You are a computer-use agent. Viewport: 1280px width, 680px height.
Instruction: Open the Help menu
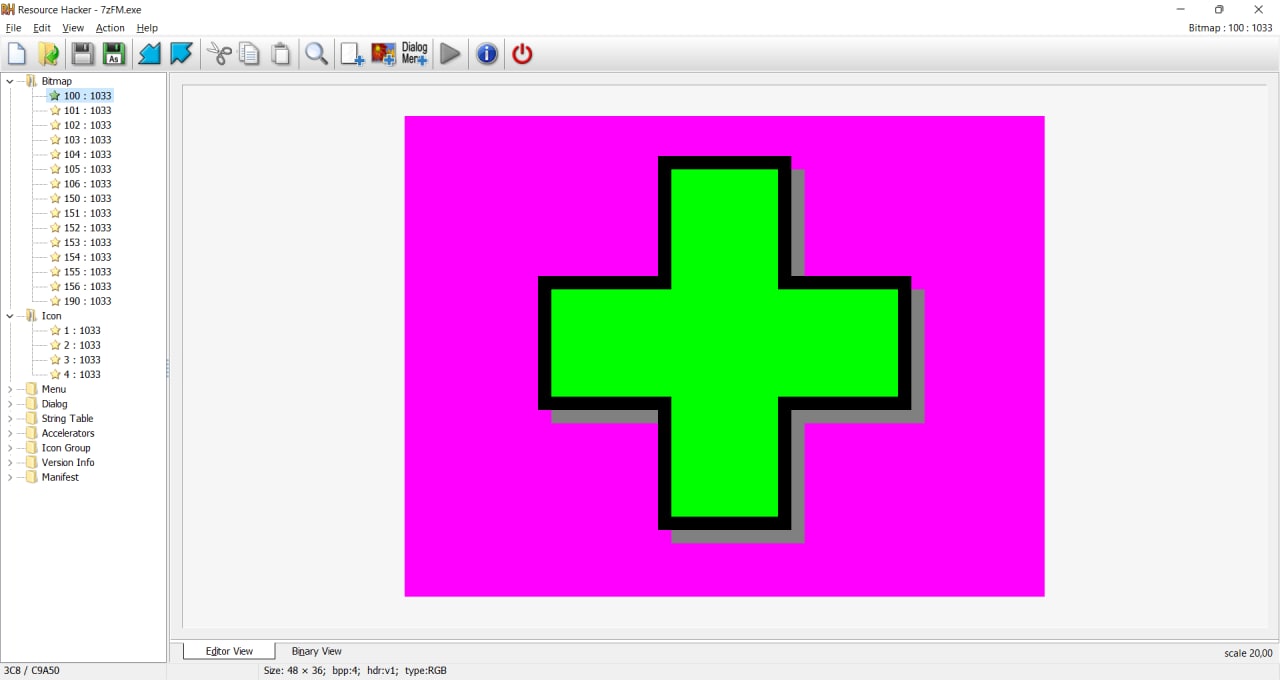[x=147, y=28]
